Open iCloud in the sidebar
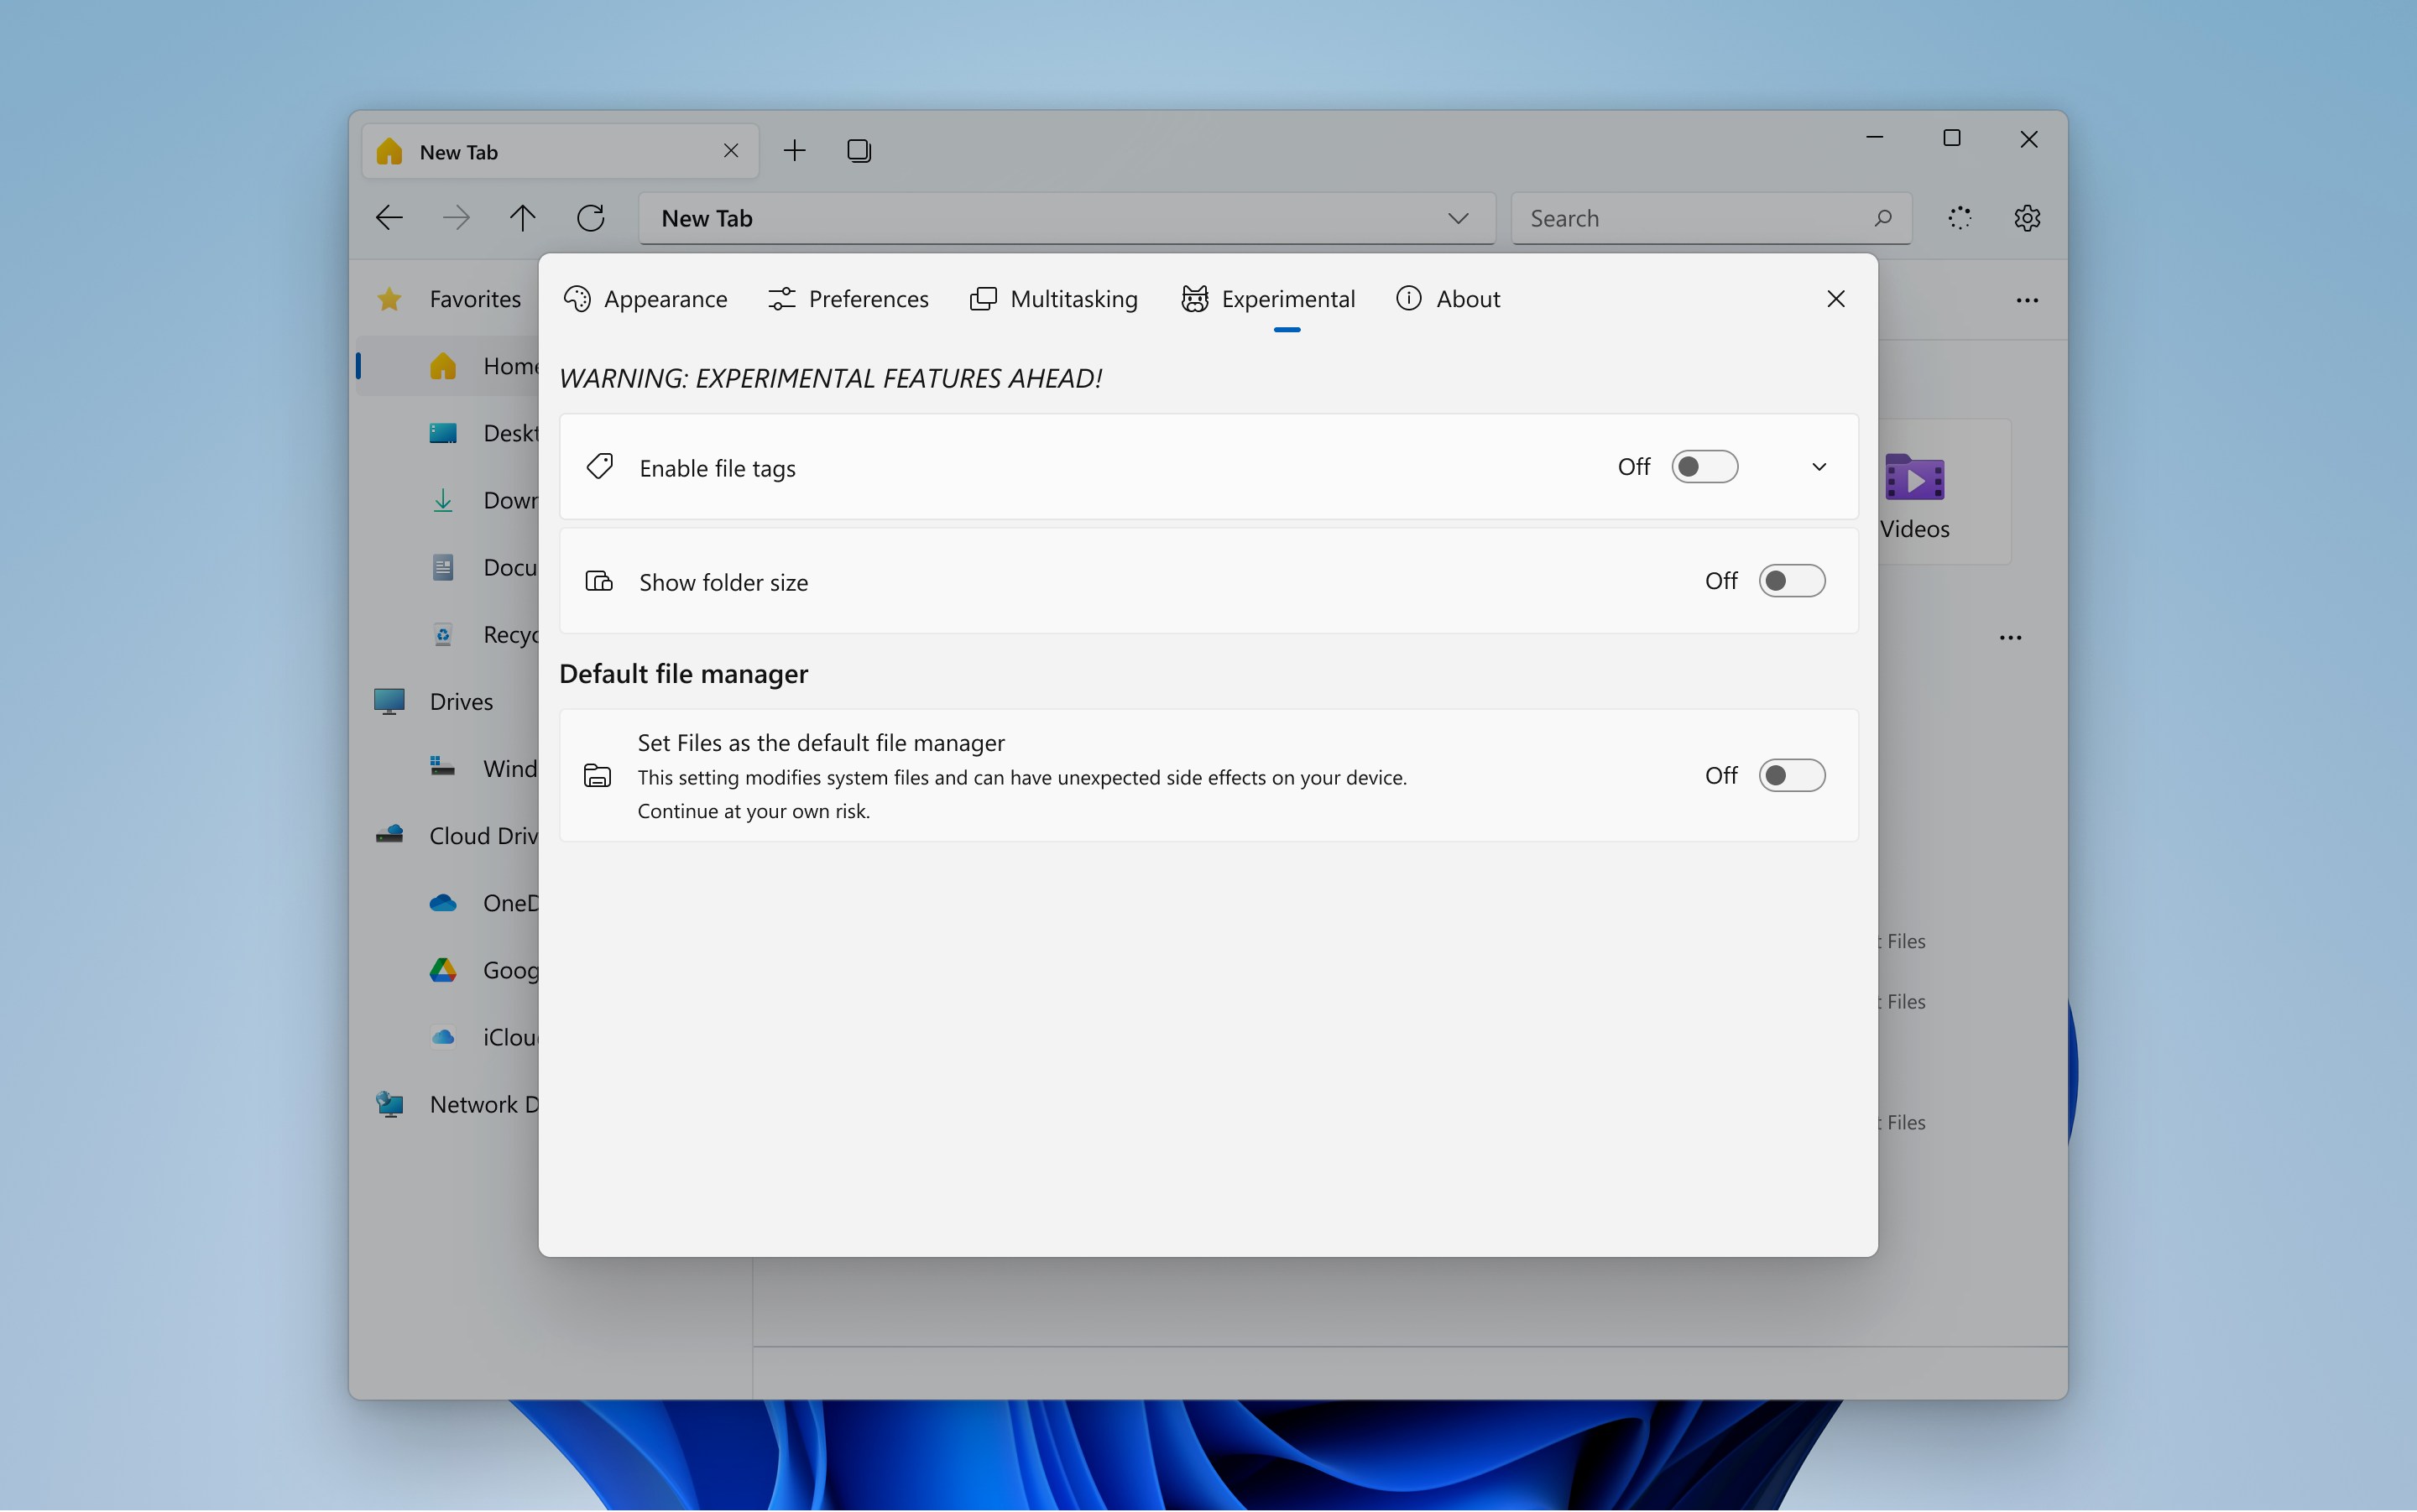2417x1512 pixels. tap(448, 1038)
